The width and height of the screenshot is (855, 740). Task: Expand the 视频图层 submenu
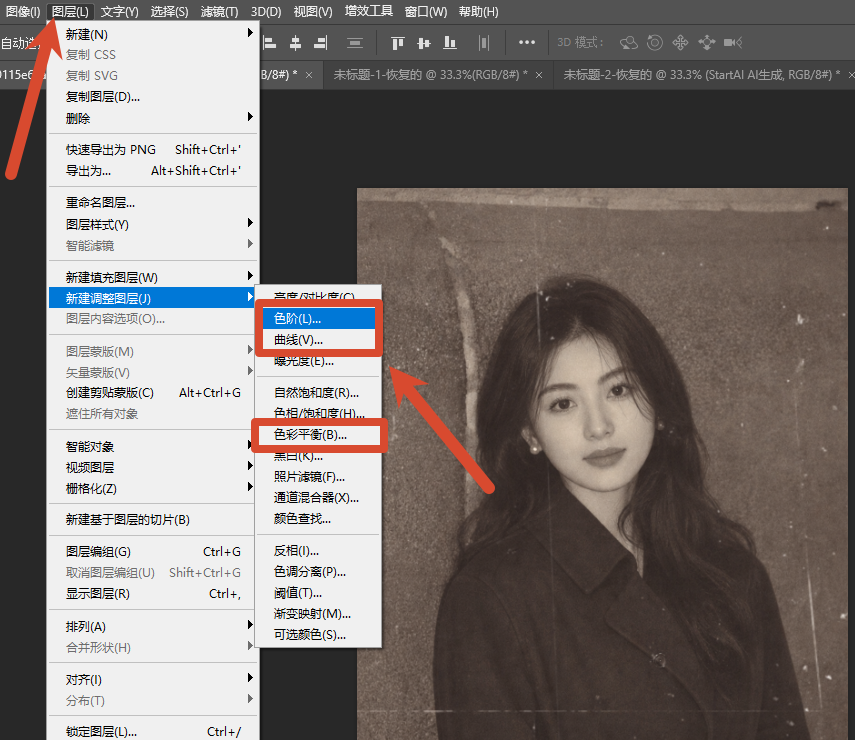pos(152,467)
